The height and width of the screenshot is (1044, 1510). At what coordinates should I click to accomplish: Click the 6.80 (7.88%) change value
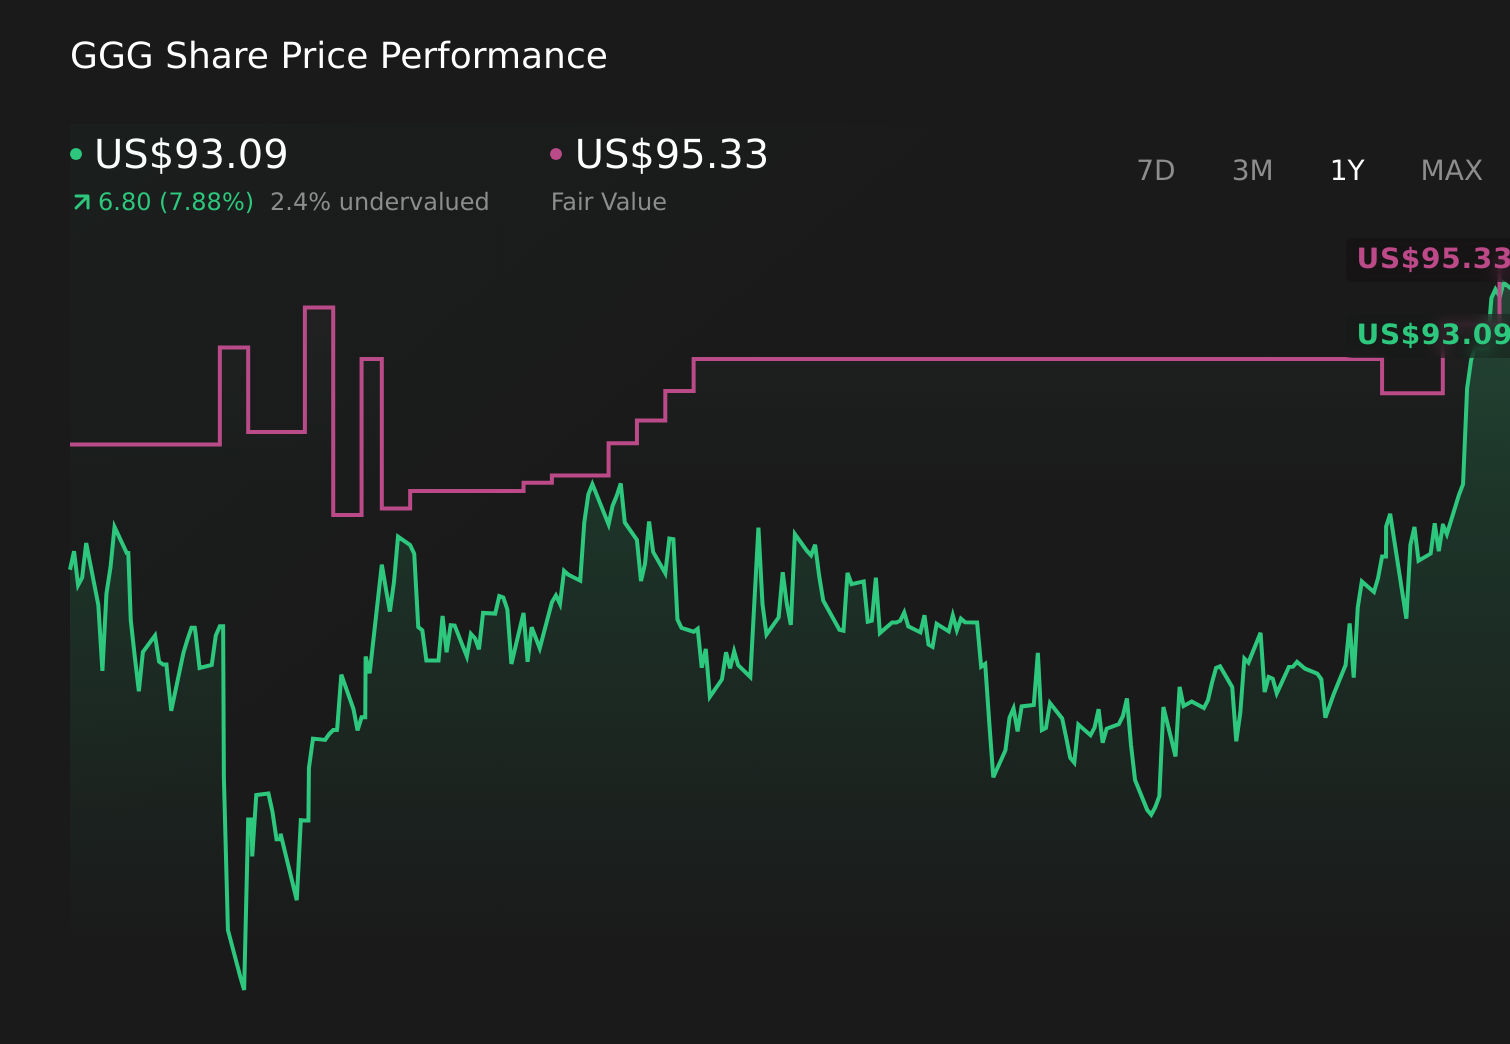click(175, 201)
